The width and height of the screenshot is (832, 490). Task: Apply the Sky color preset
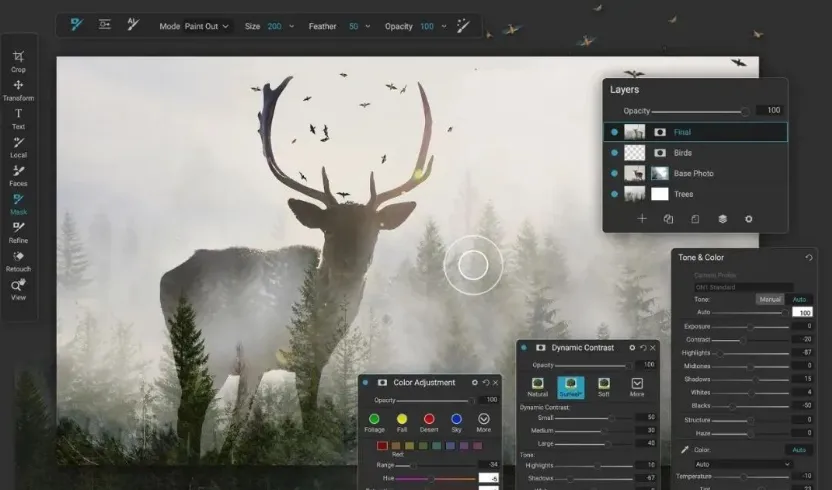point(456,423)
